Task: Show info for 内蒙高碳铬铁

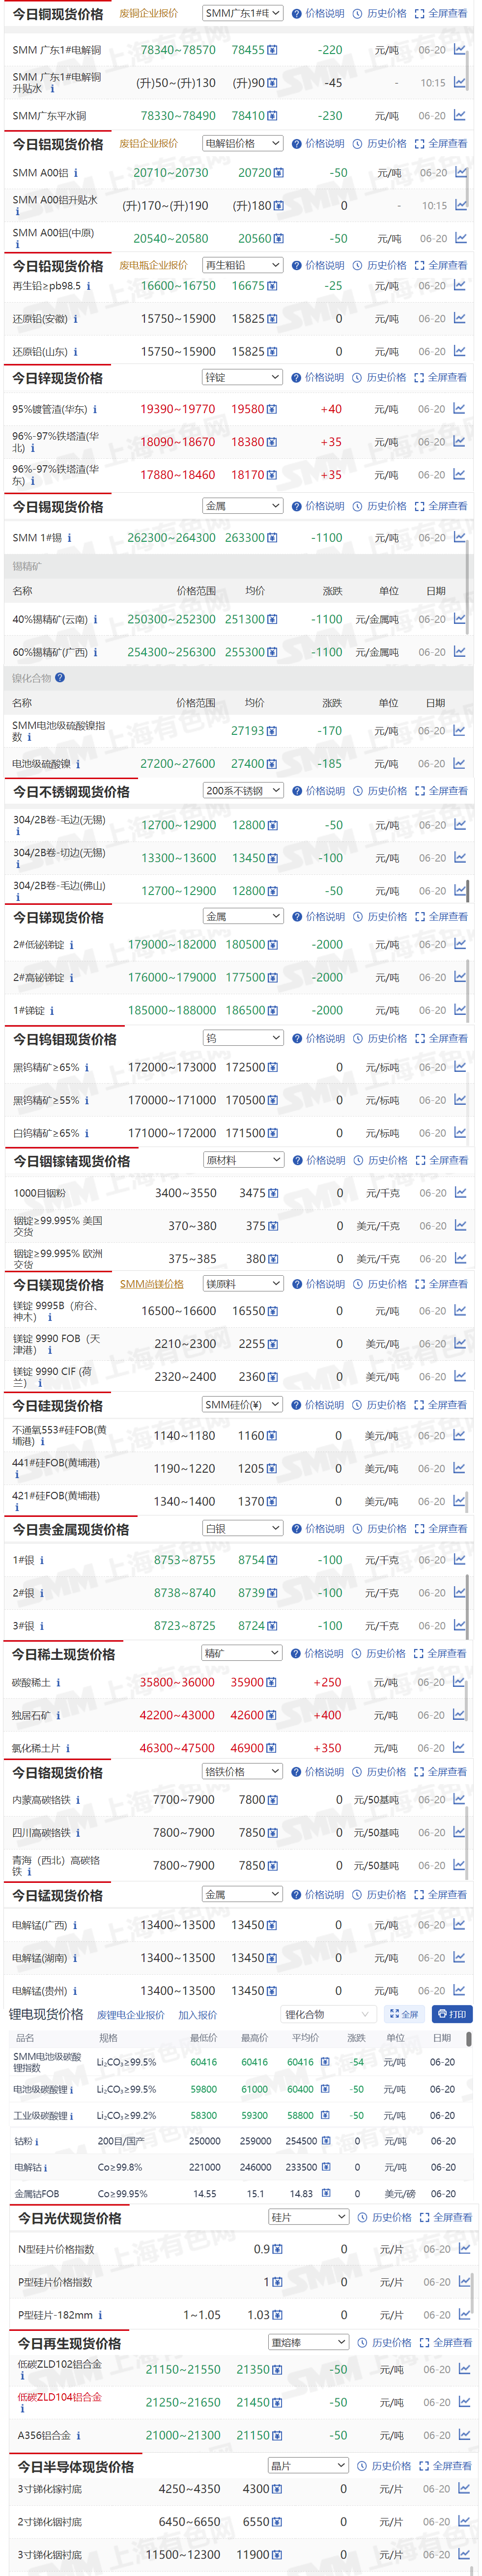Action: (x=78, y=1799)
